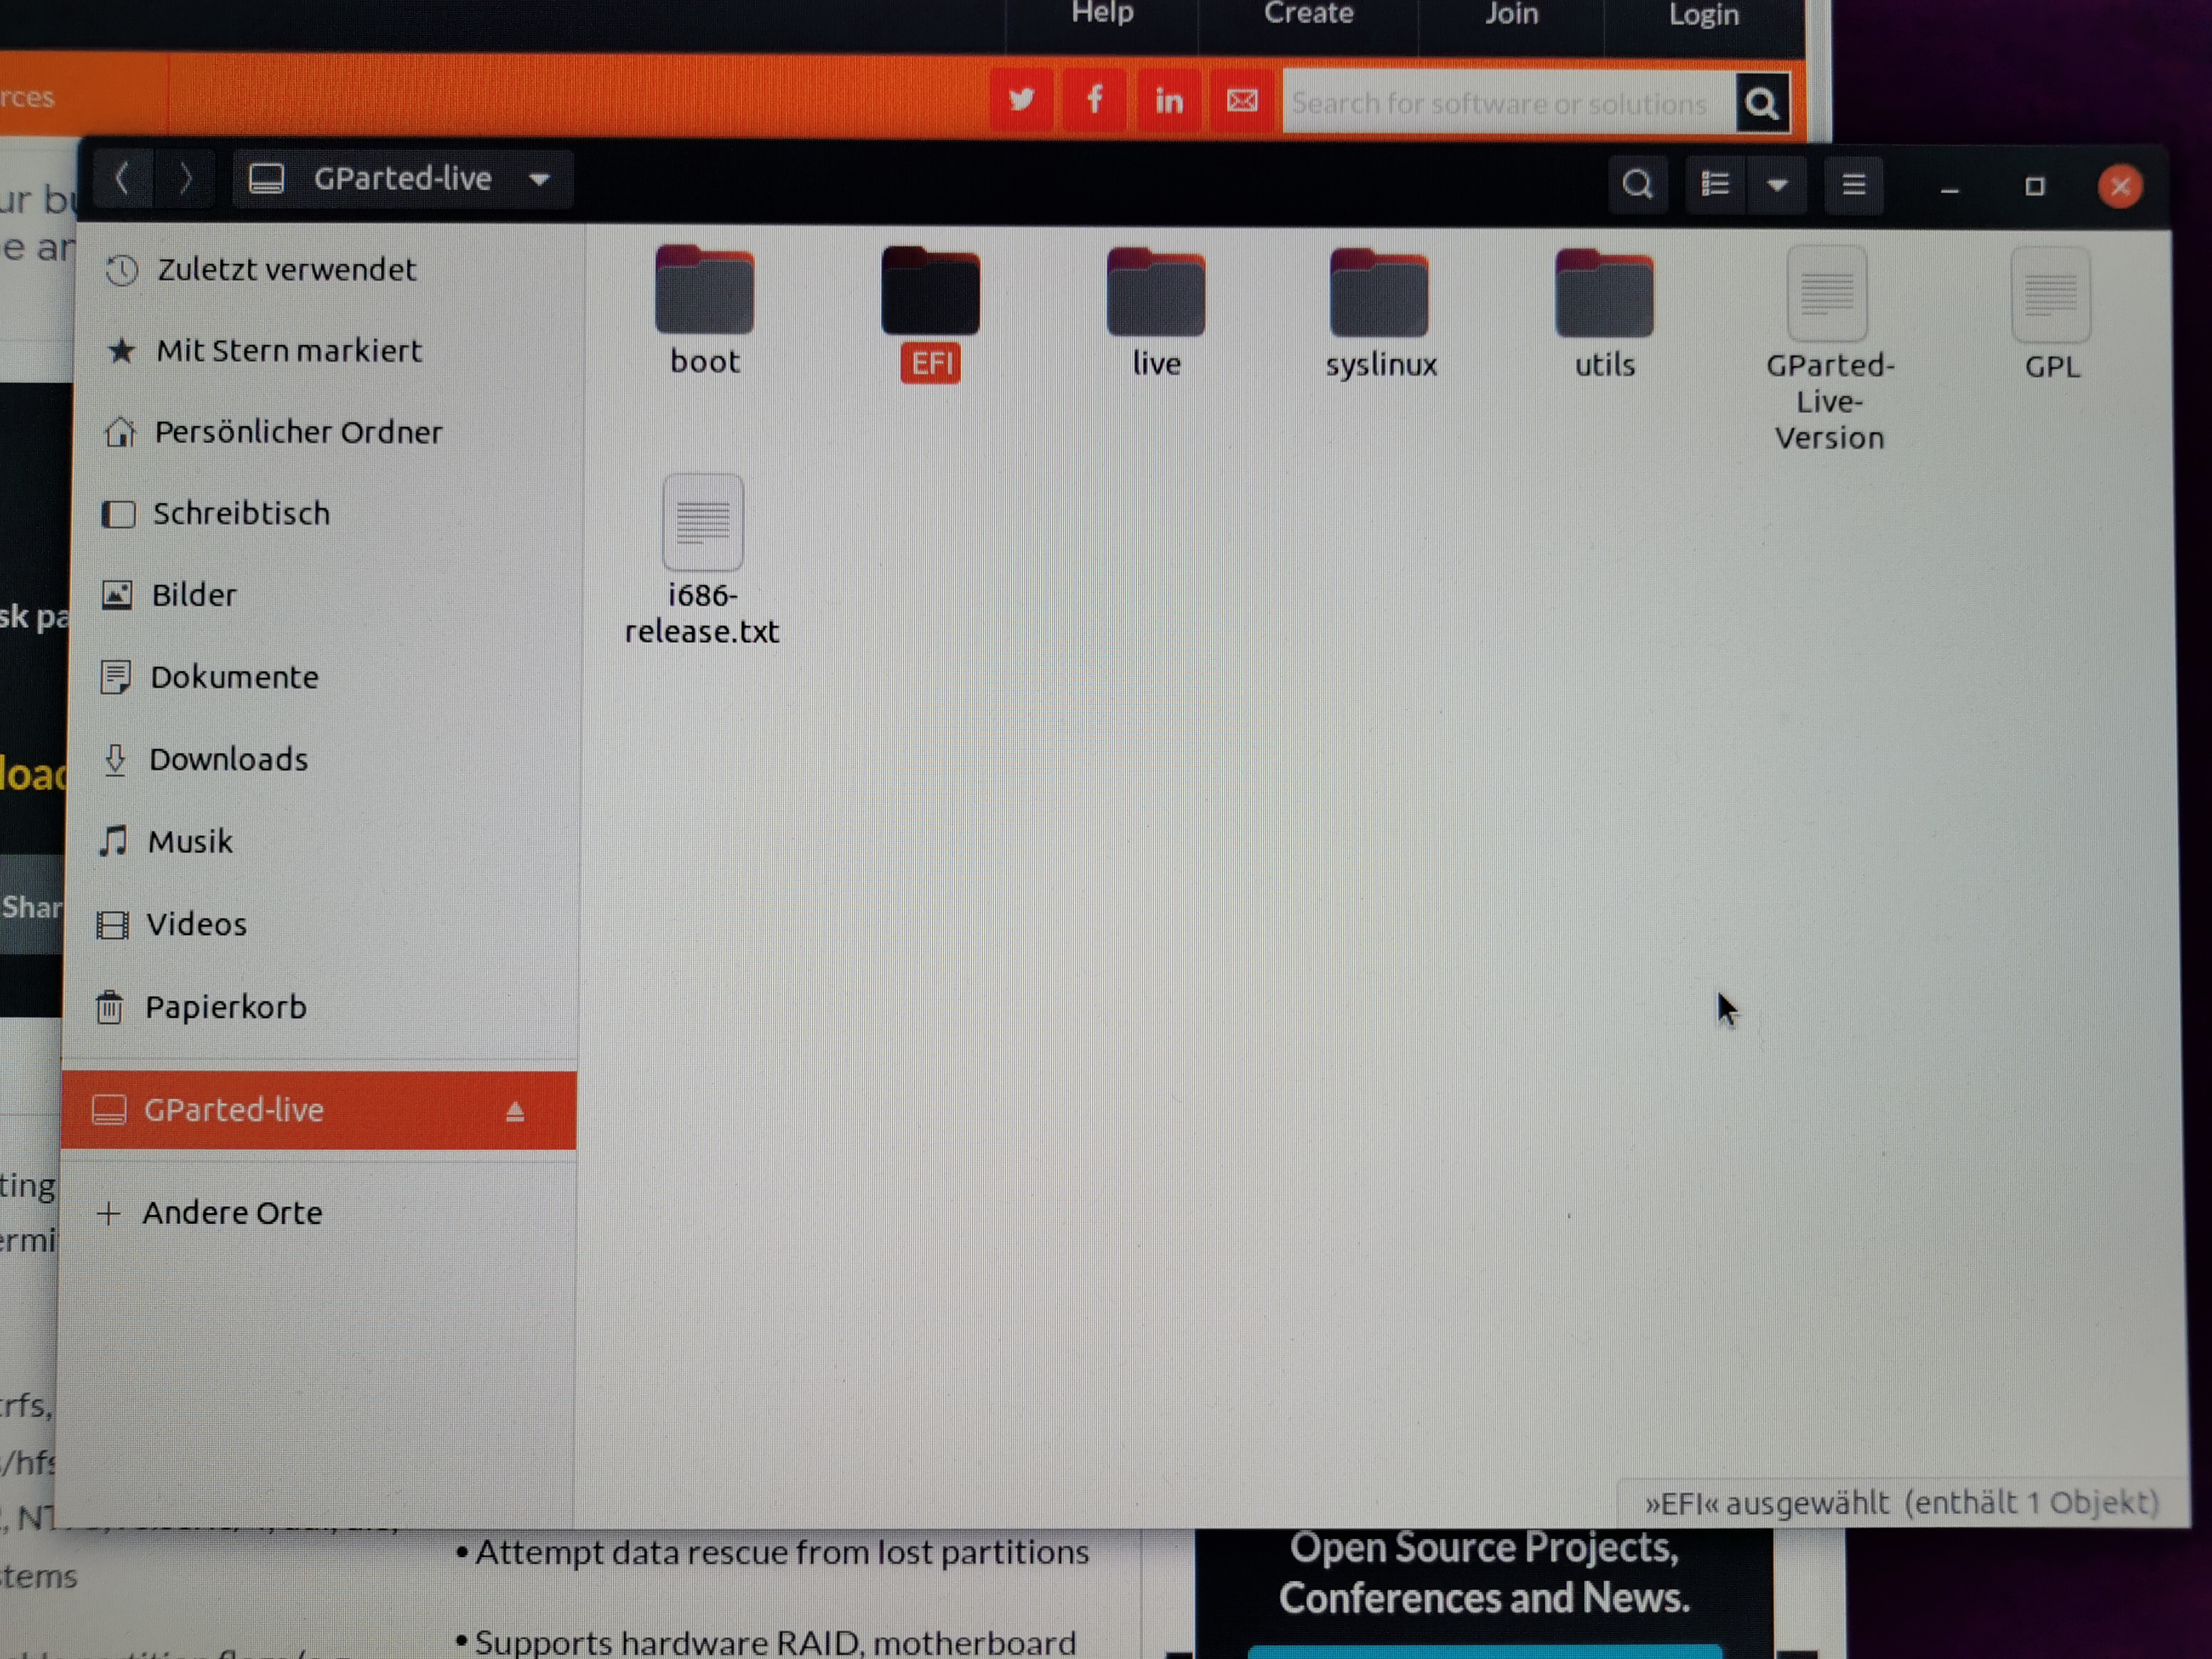The width and height of the screenshot is (2212, 1659).
Task: Go to Downloads in the sidebar
Action: [x=228, y=759]
